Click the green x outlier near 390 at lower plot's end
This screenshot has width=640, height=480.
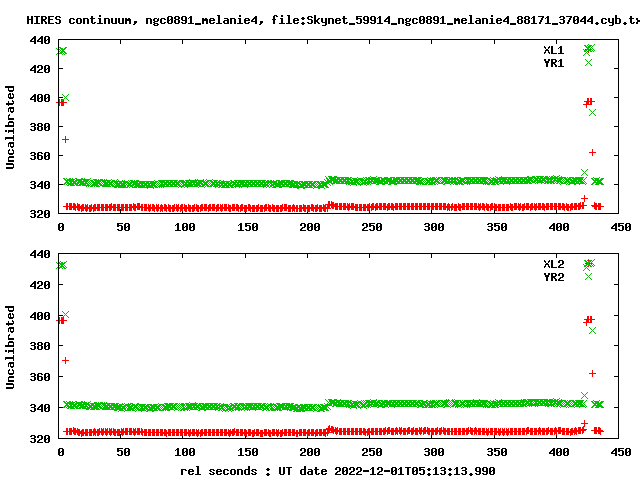(x=592, y=331)
